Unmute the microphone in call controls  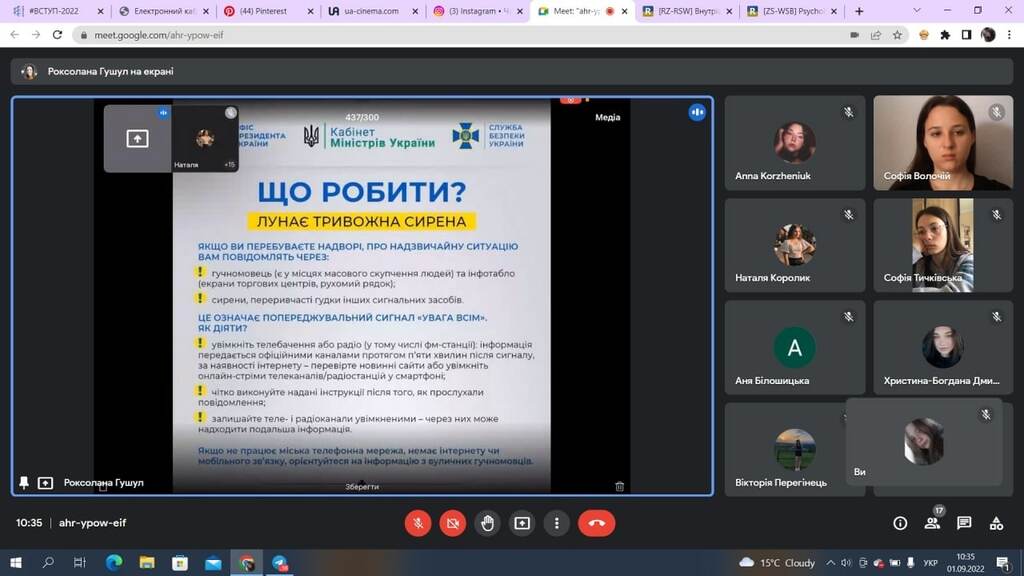pos(418,523)
